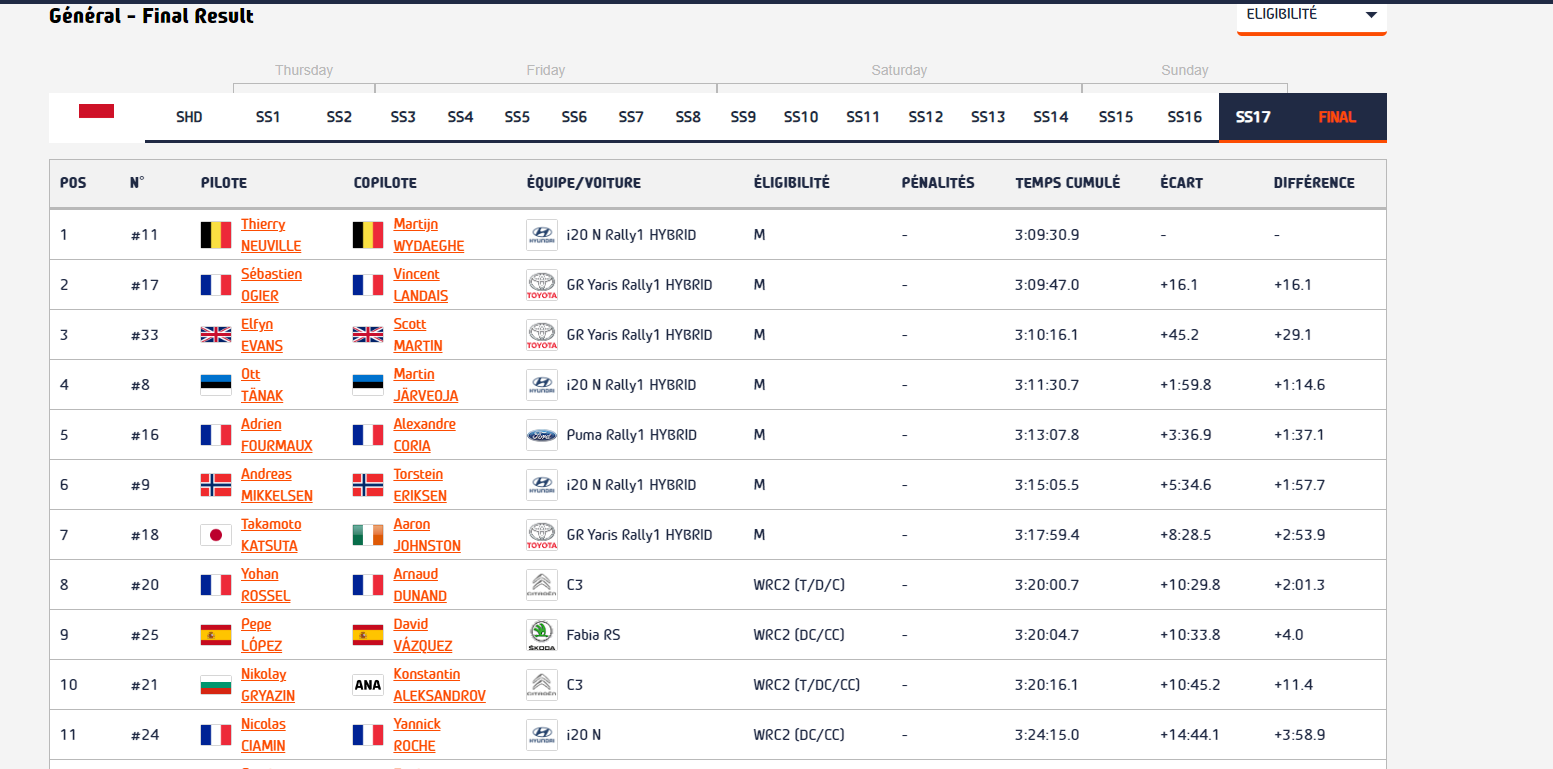
Task: Open Takamoto Katsuta's driver link
Action: [x=271, y=535]
